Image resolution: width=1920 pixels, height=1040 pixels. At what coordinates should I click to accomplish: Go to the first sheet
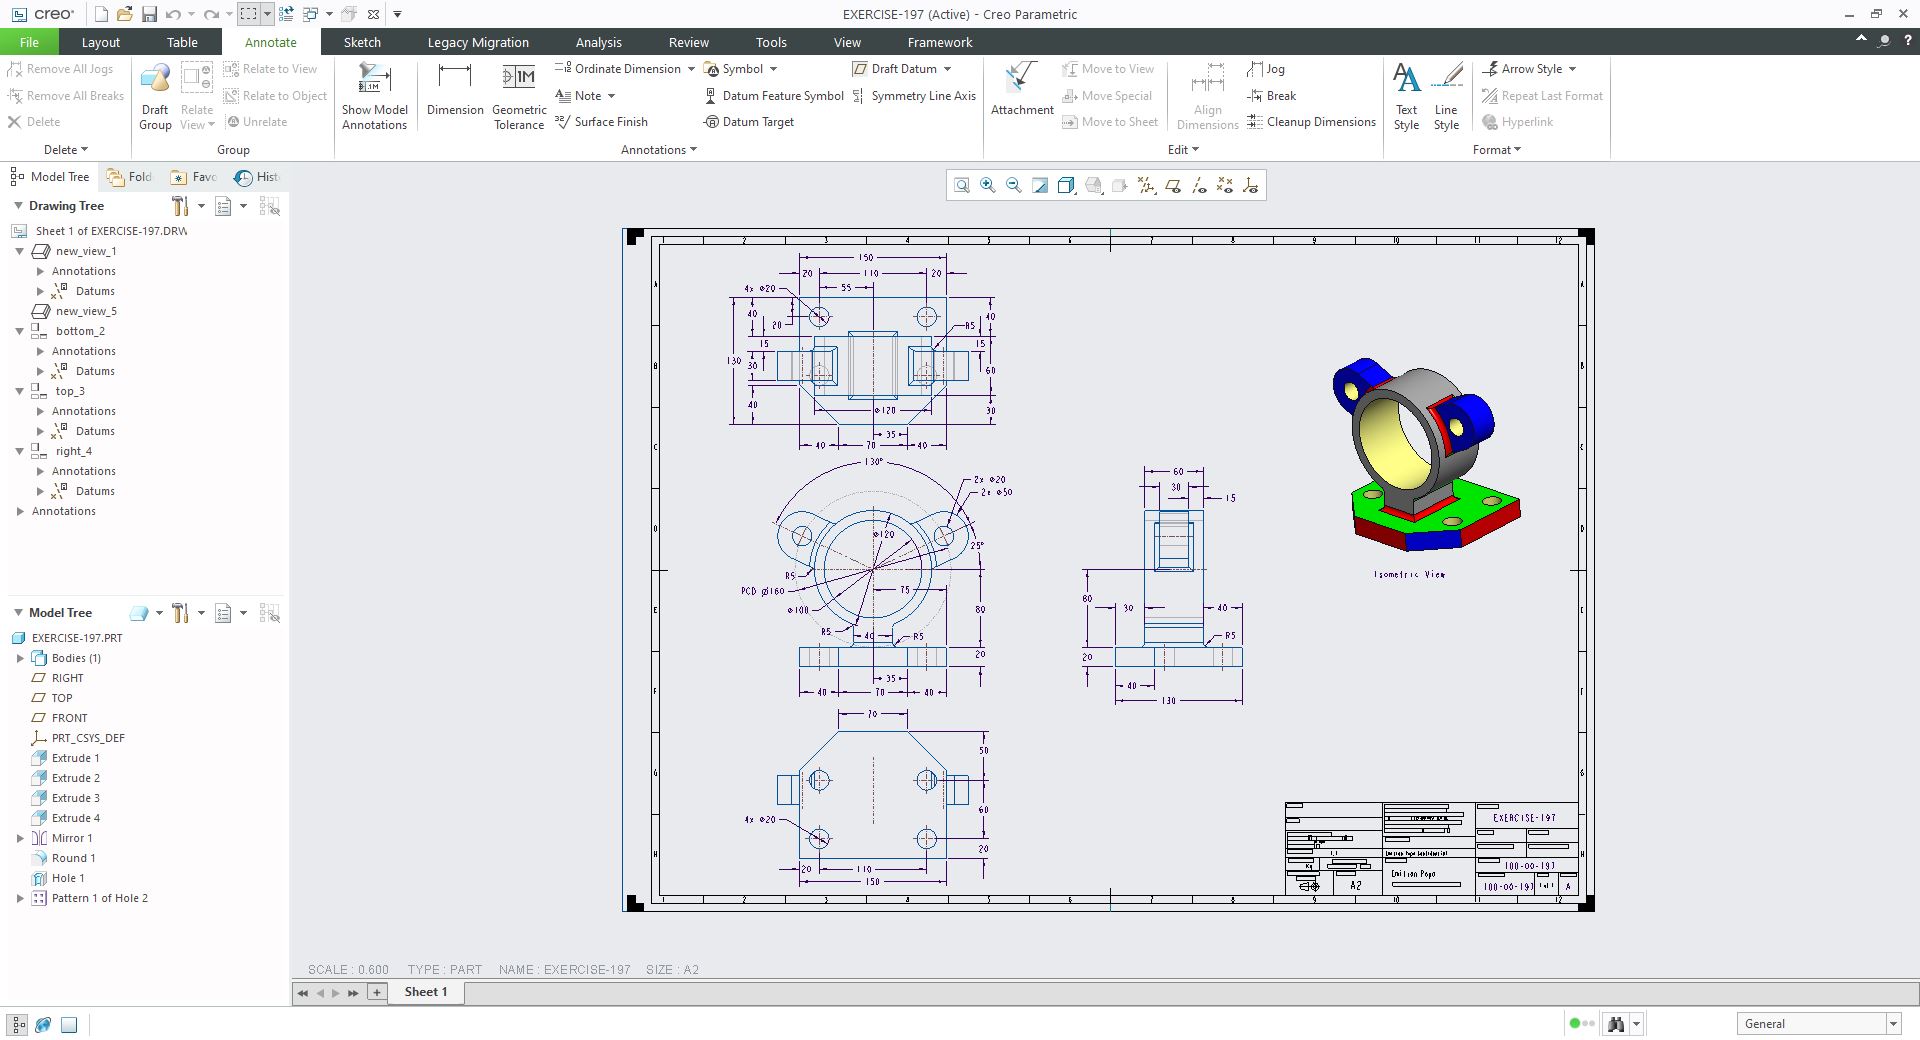point(303,993)
